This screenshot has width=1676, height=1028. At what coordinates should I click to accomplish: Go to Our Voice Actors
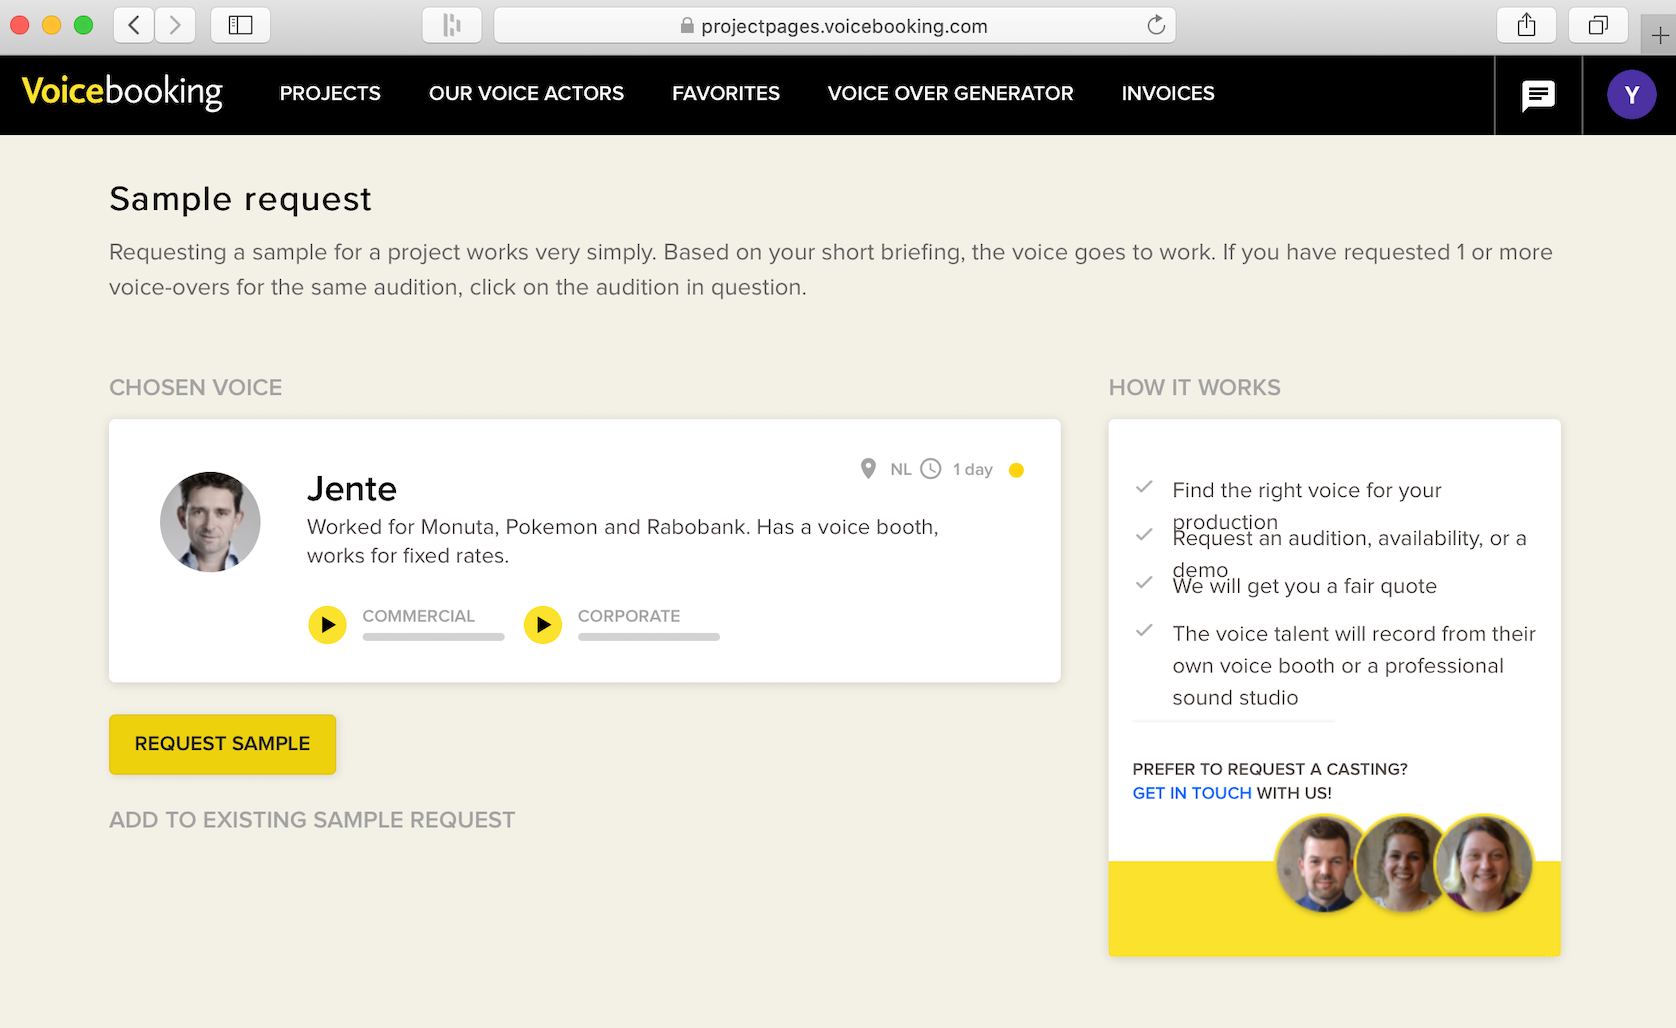(x=526, y=93)
